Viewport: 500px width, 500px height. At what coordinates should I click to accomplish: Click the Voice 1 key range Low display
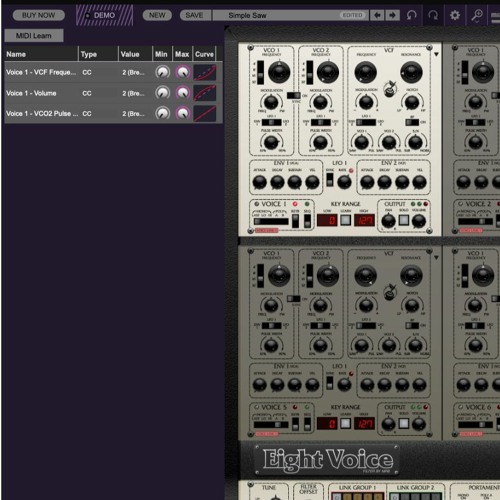[x=327, y=220]
